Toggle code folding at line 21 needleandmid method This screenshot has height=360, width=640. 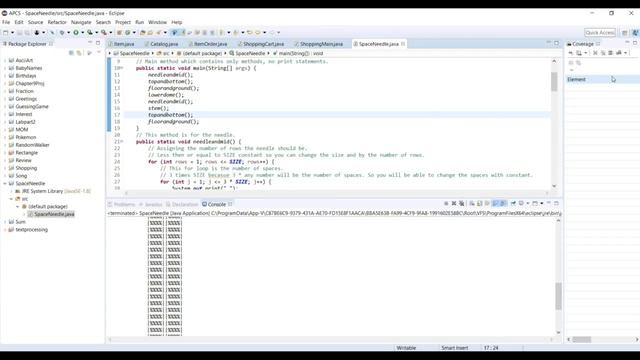122,142
